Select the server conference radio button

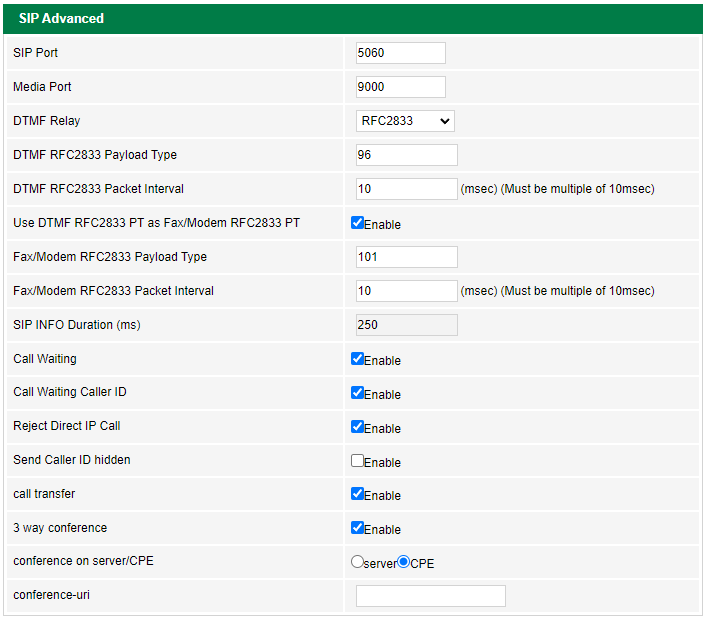[357, 562]
